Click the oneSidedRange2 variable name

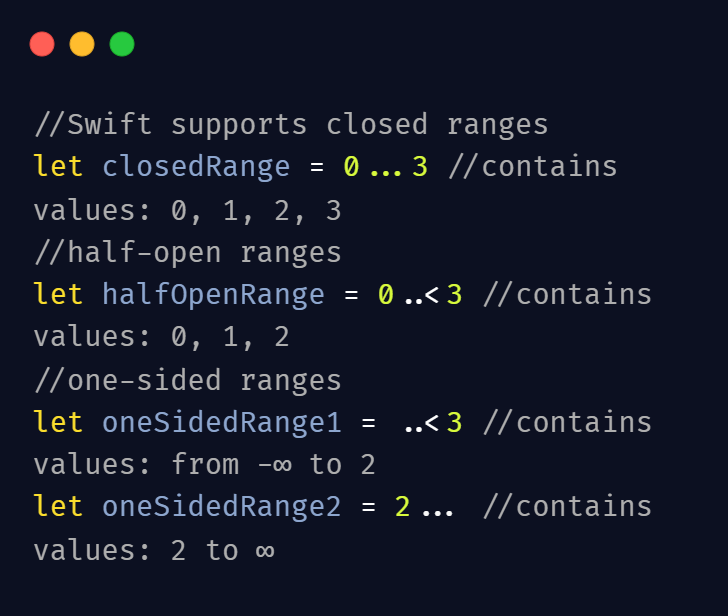point(222,506)
